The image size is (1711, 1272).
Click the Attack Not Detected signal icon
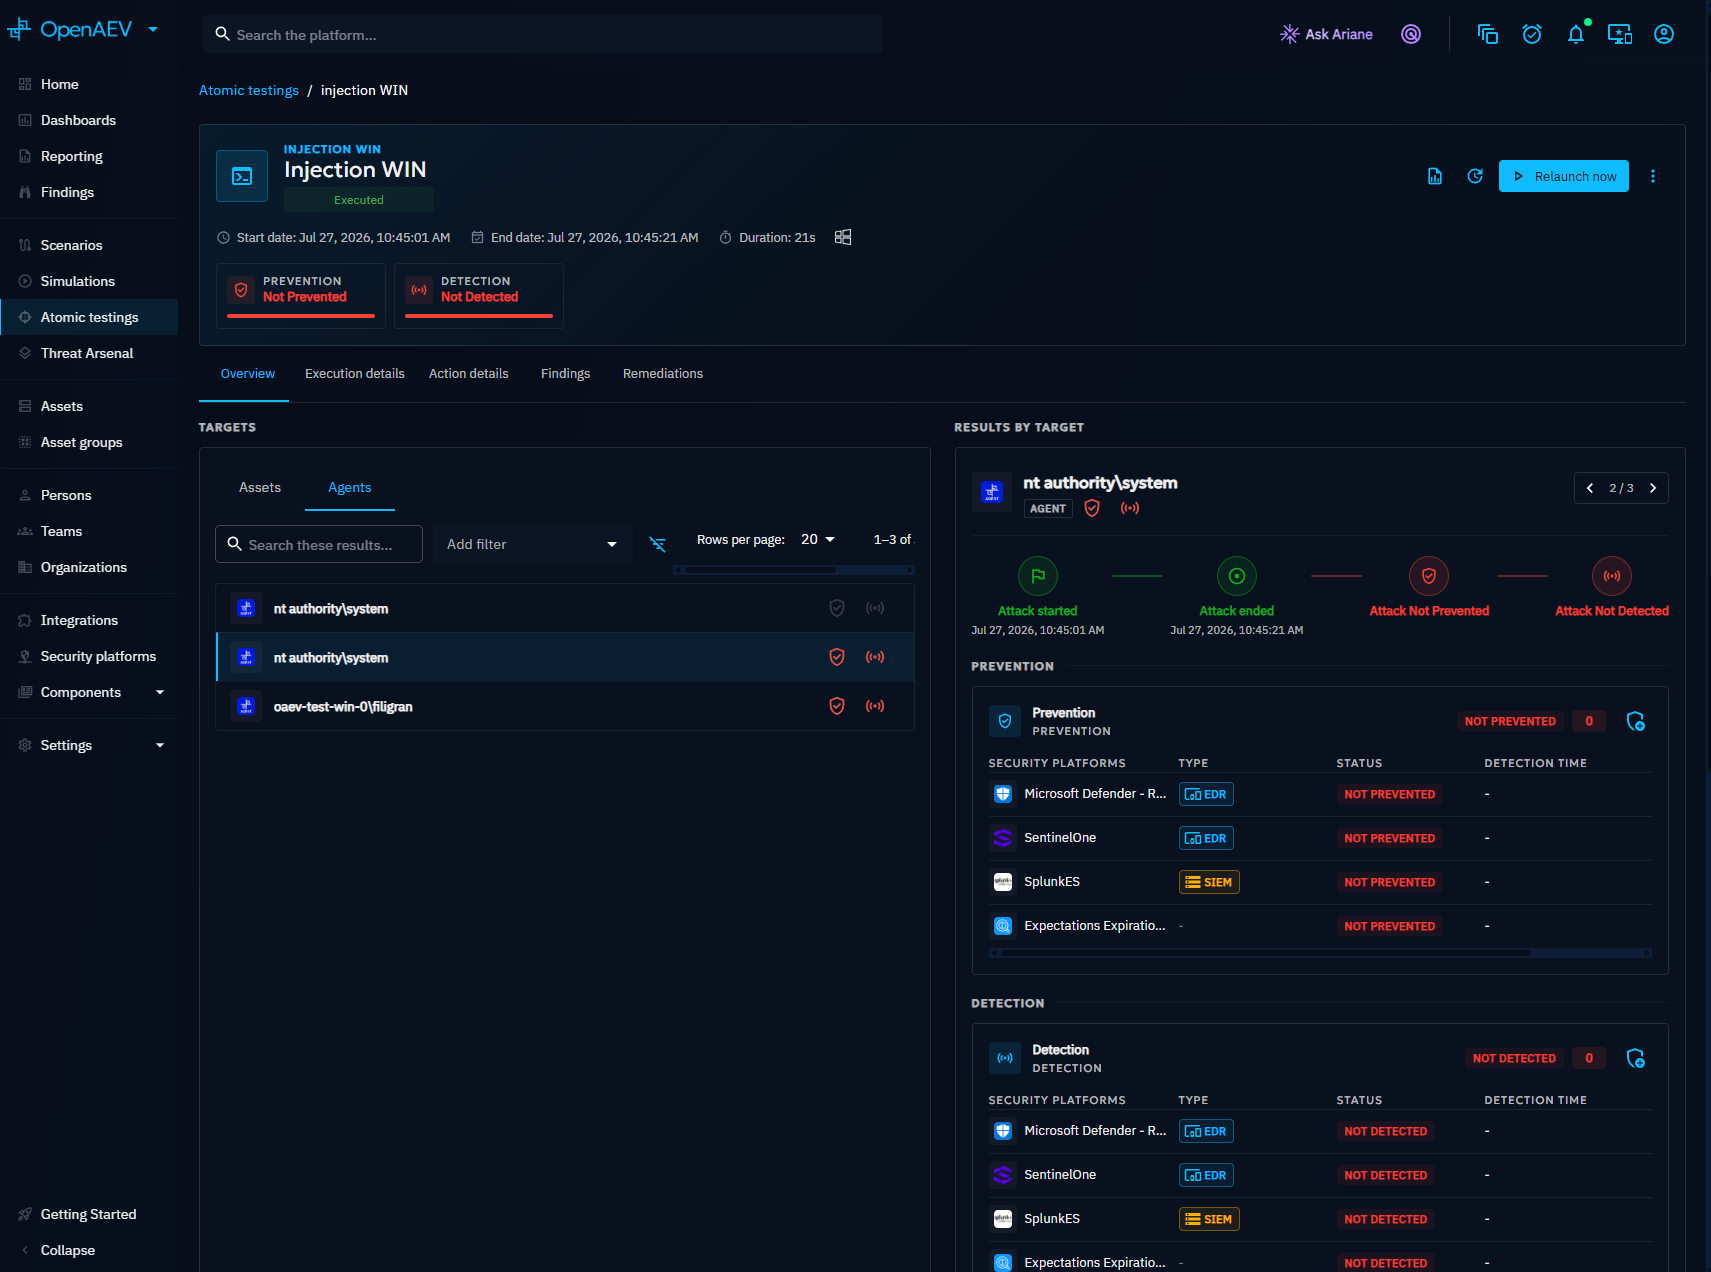point(1612,576)
